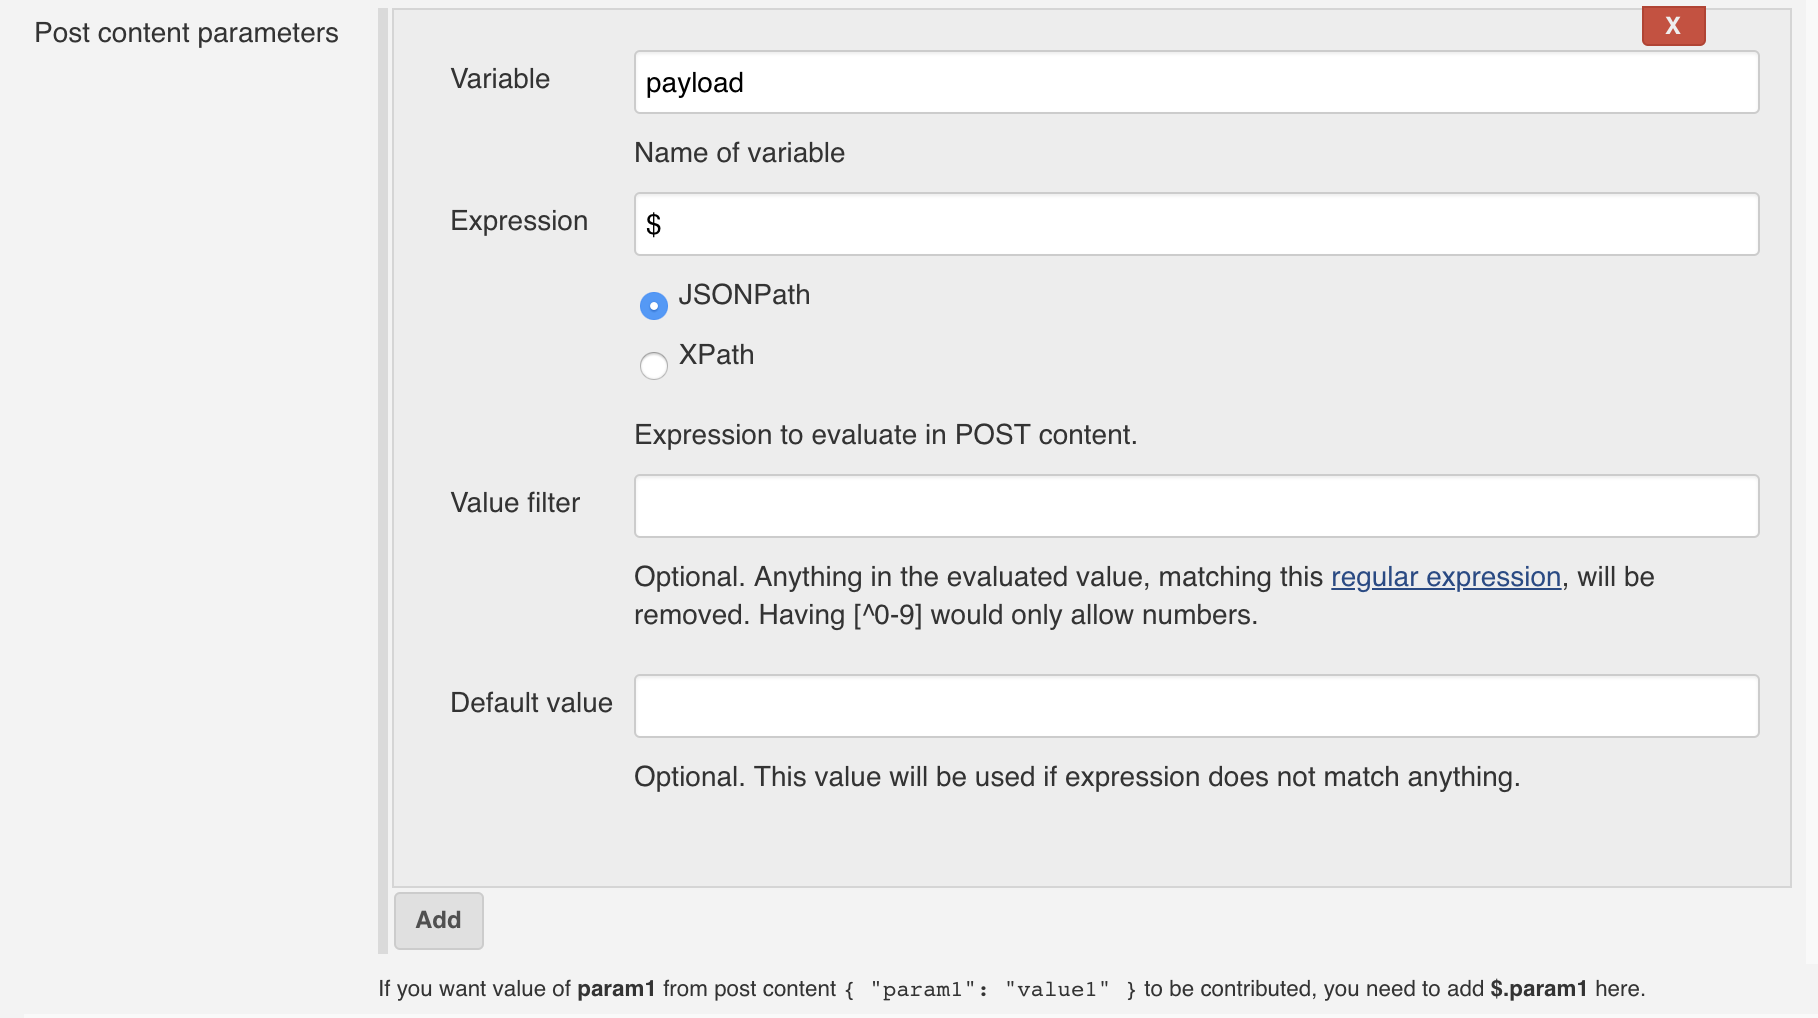
Task: Click the bold '$.param1' example text
Action: (1538, 989)
